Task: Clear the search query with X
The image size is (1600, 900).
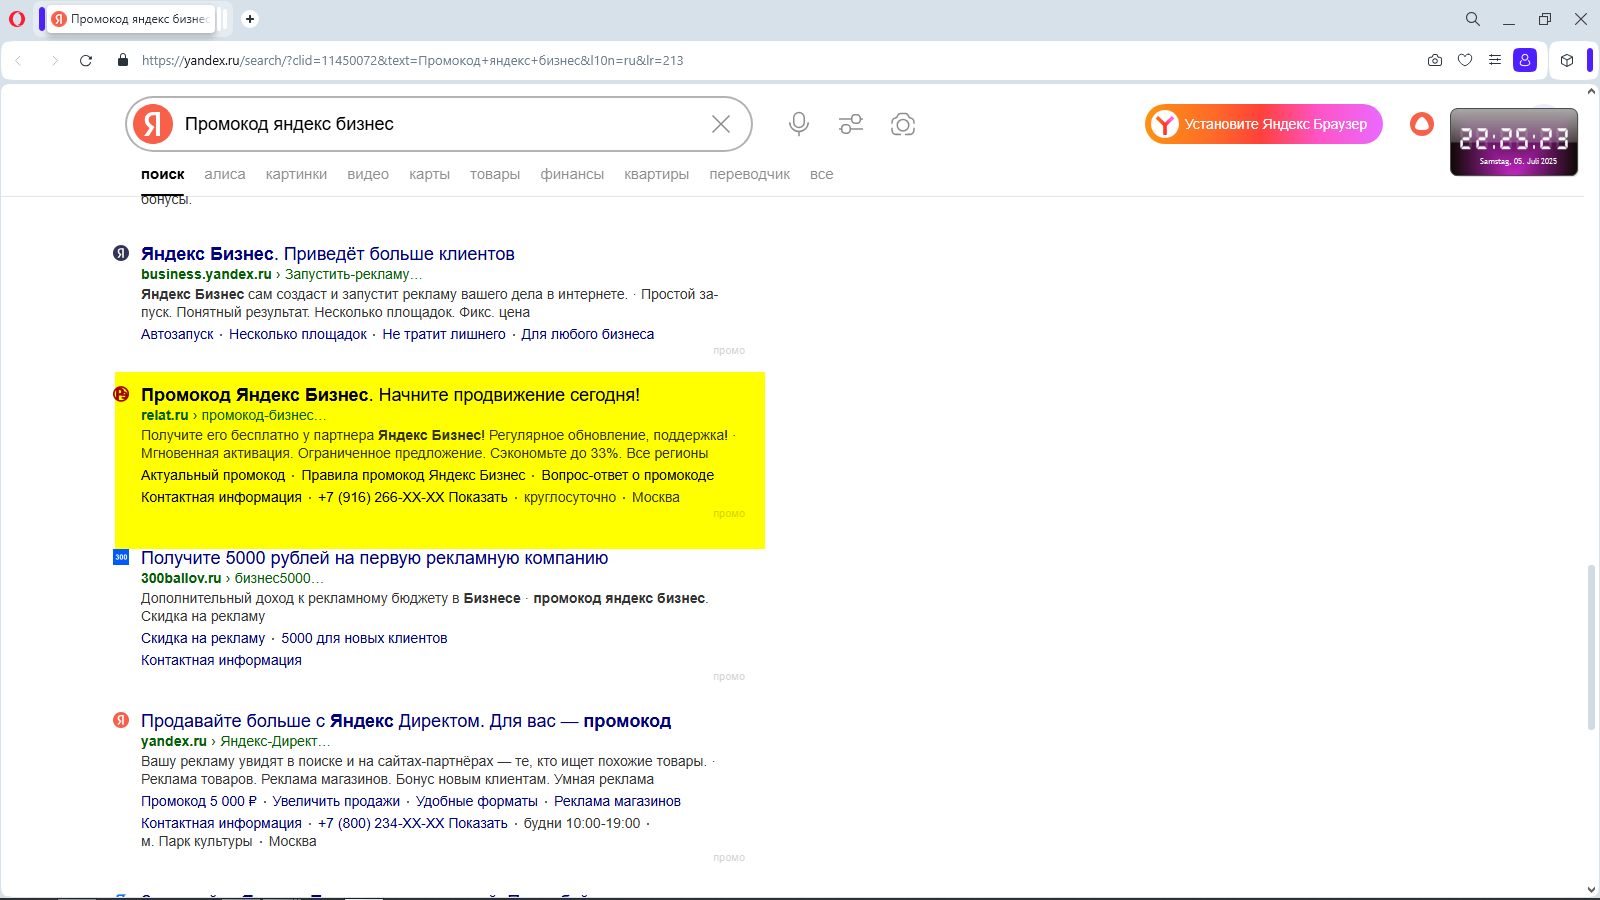Action: point(721,124)
